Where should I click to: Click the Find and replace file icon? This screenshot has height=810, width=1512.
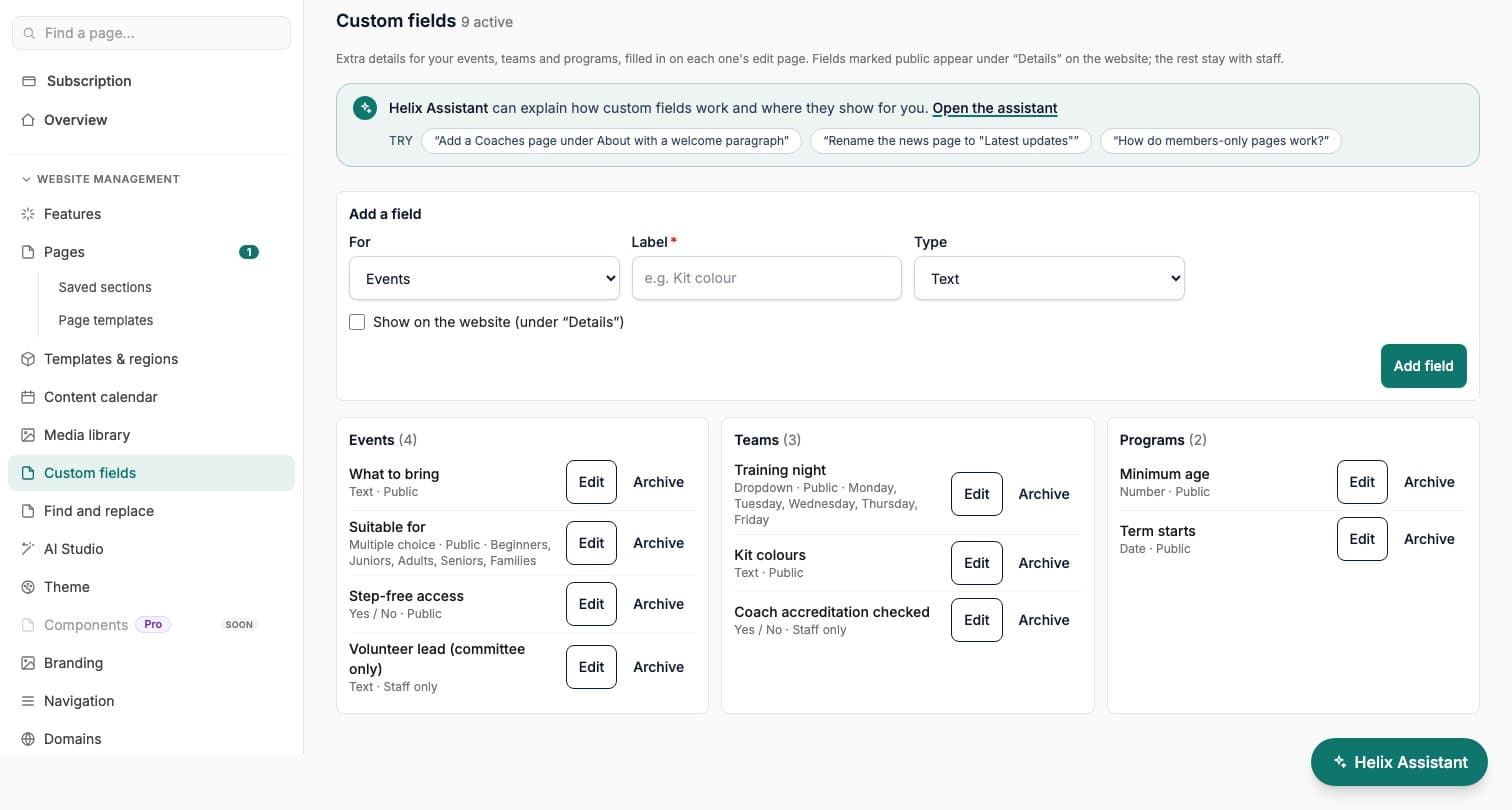click(28, 511)
